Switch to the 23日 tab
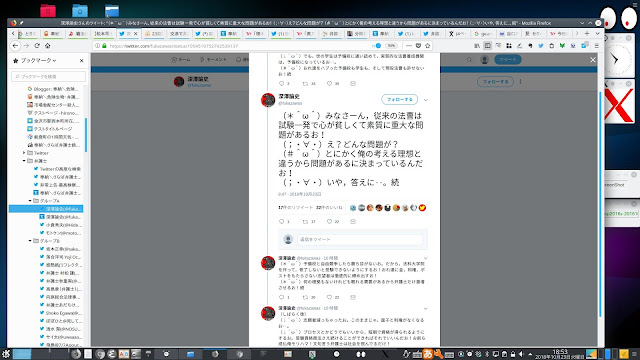640x360 pixels. click(155, 33)
